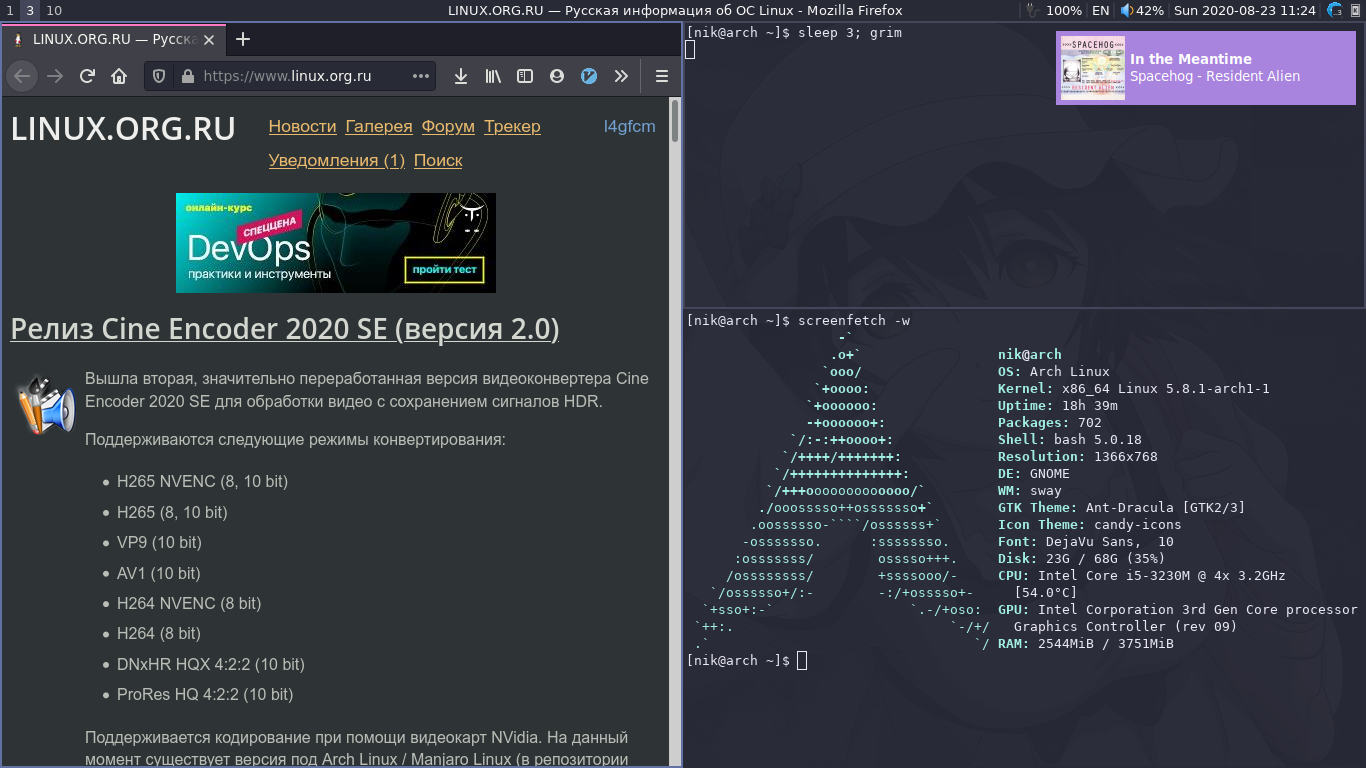Switch to workspace 1
Image resolution: width=1366 pixels, height=768 pixels.
9,10
